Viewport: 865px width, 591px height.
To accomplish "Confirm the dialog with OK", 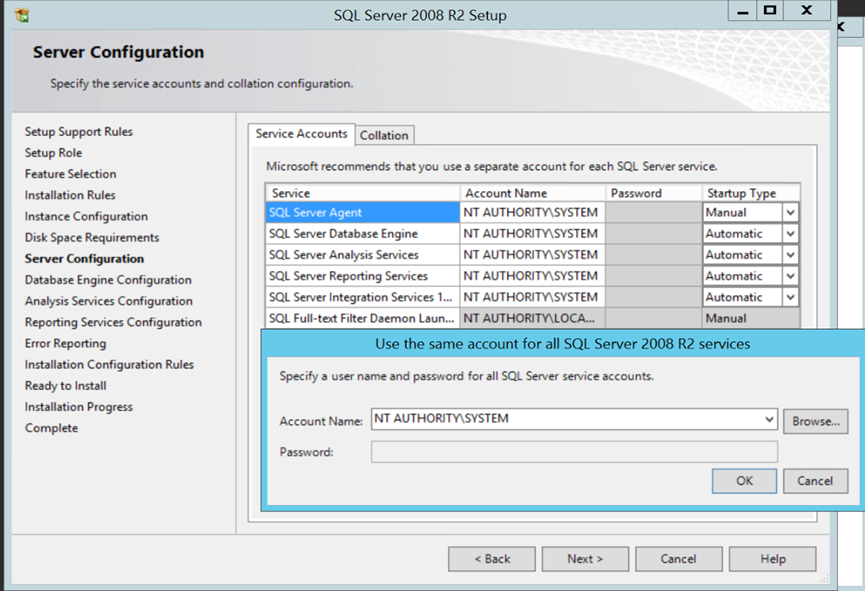I will point(744,481).
